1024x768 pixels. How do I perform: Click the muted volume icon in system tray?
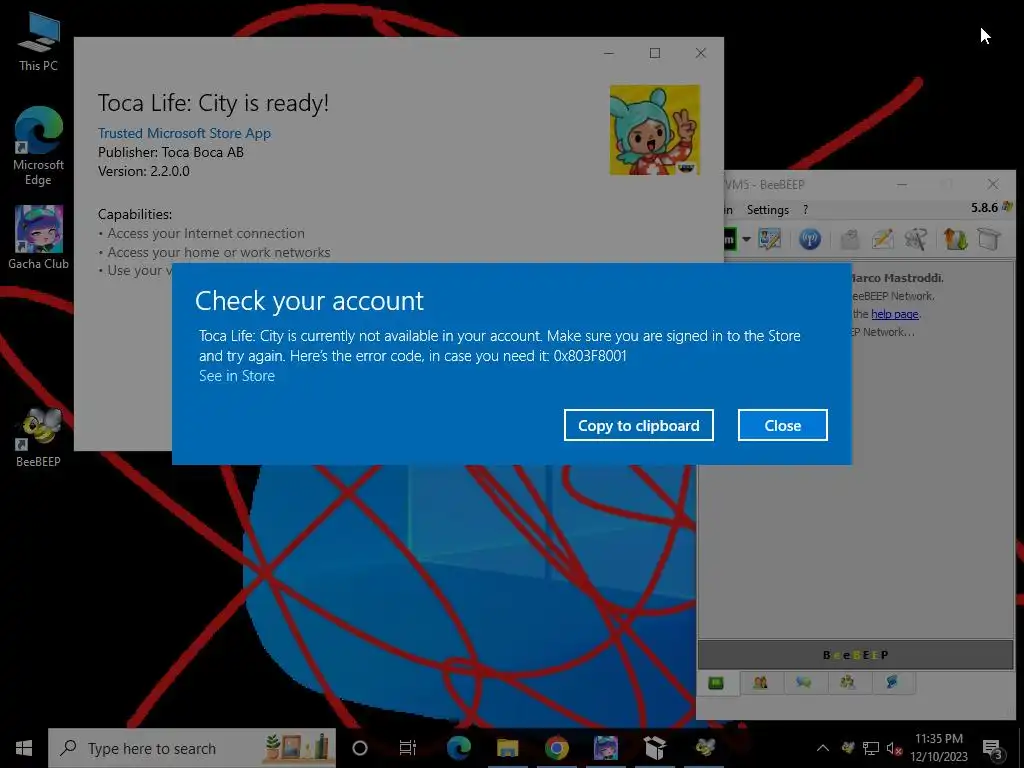click(x=894, y=748)
